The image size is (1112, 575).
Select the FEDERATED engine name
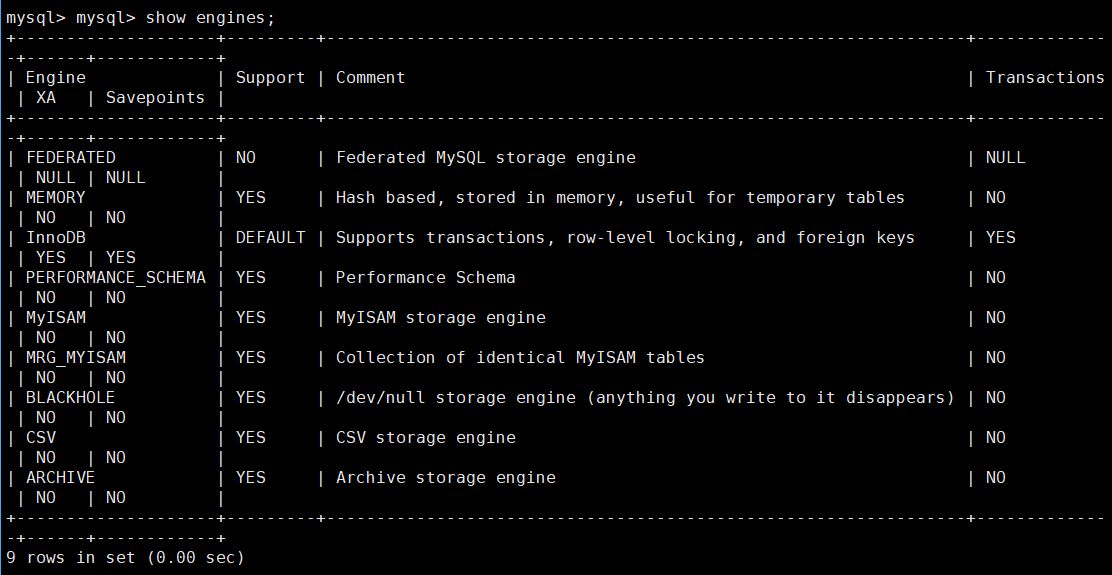point(70,157)
